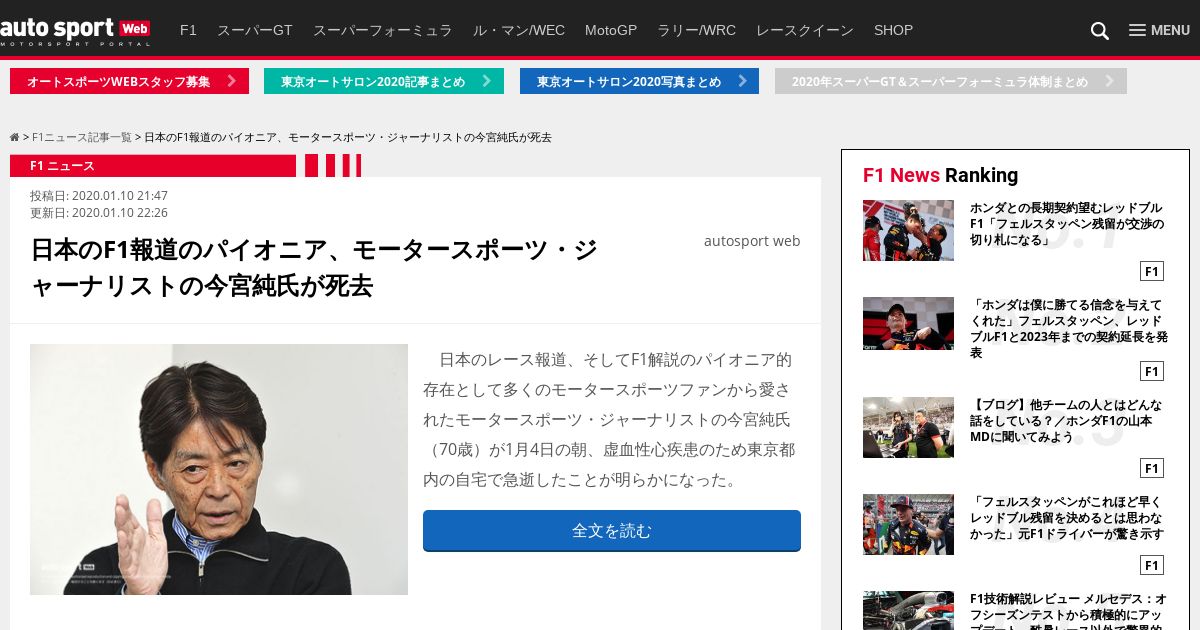
Task: Open the スーパーGT menu item
Action: coord(255,30)
